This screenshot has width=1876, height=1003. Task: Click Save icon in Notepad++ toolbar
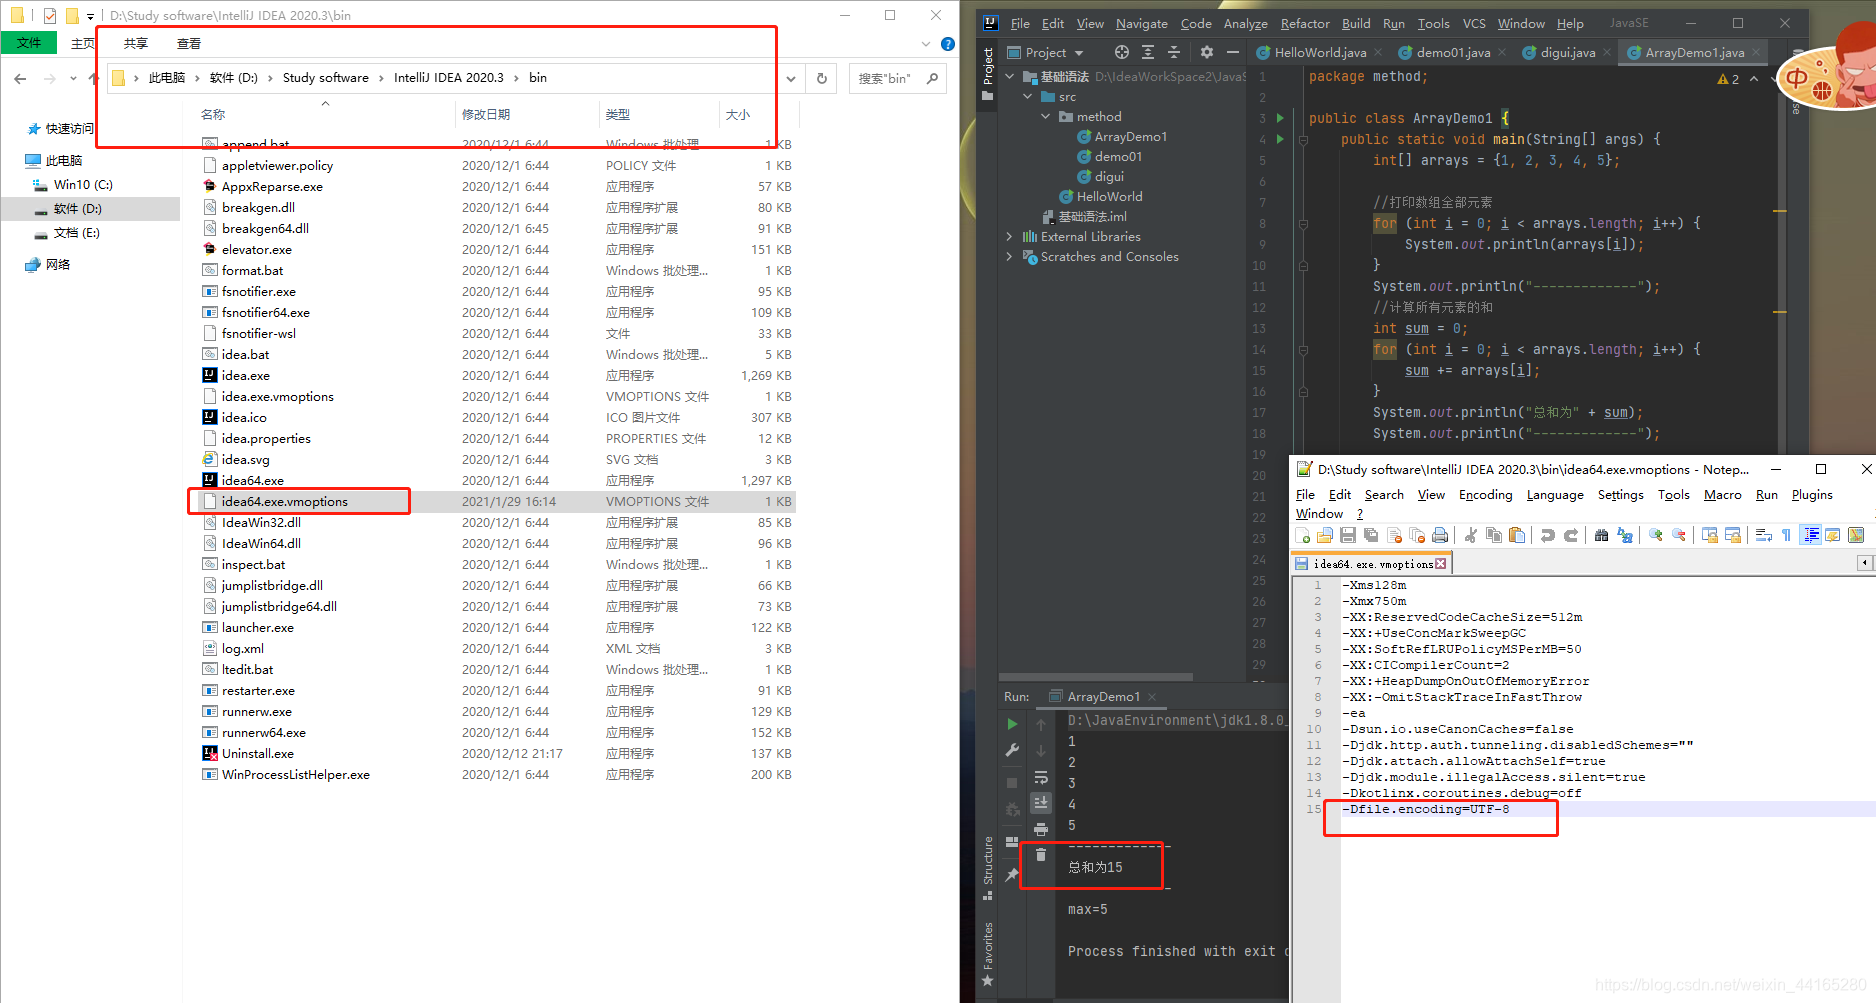1348,536
